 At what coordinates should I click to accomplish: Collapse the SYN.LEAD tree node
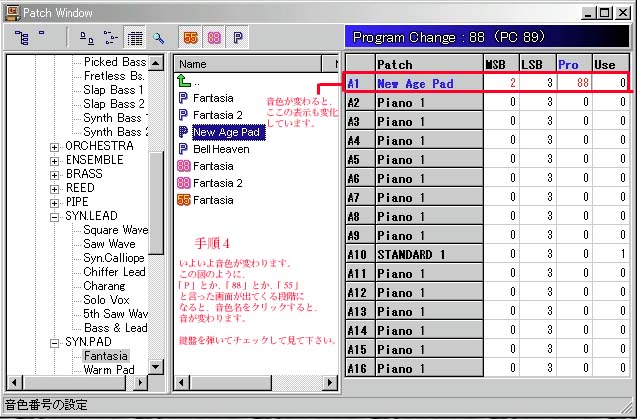pos(55,216)
